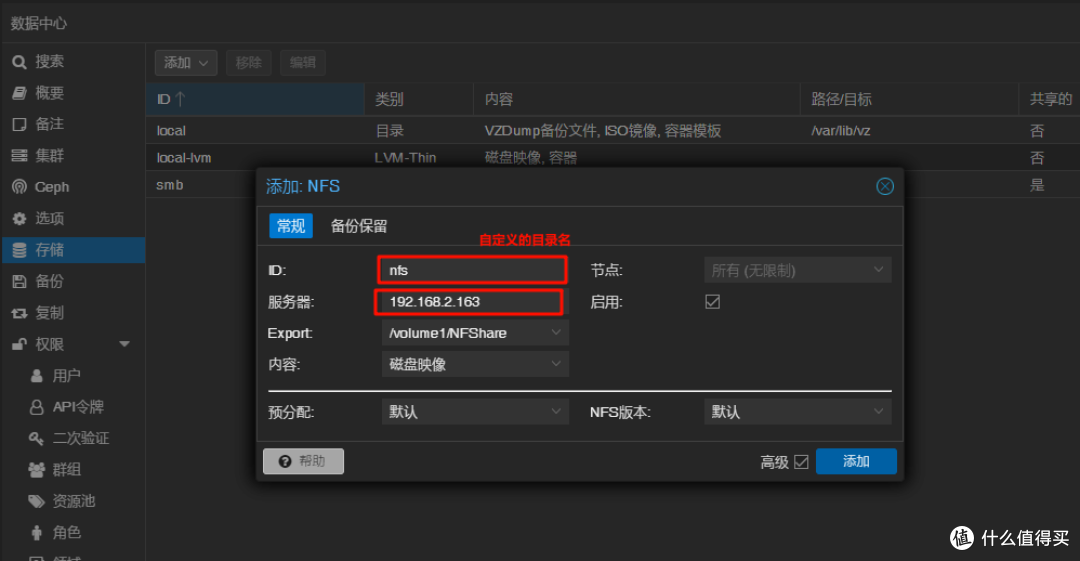Open 存储 in sidebar
This screenshot has height=561, width=1080.
click(x=73, y=250)
